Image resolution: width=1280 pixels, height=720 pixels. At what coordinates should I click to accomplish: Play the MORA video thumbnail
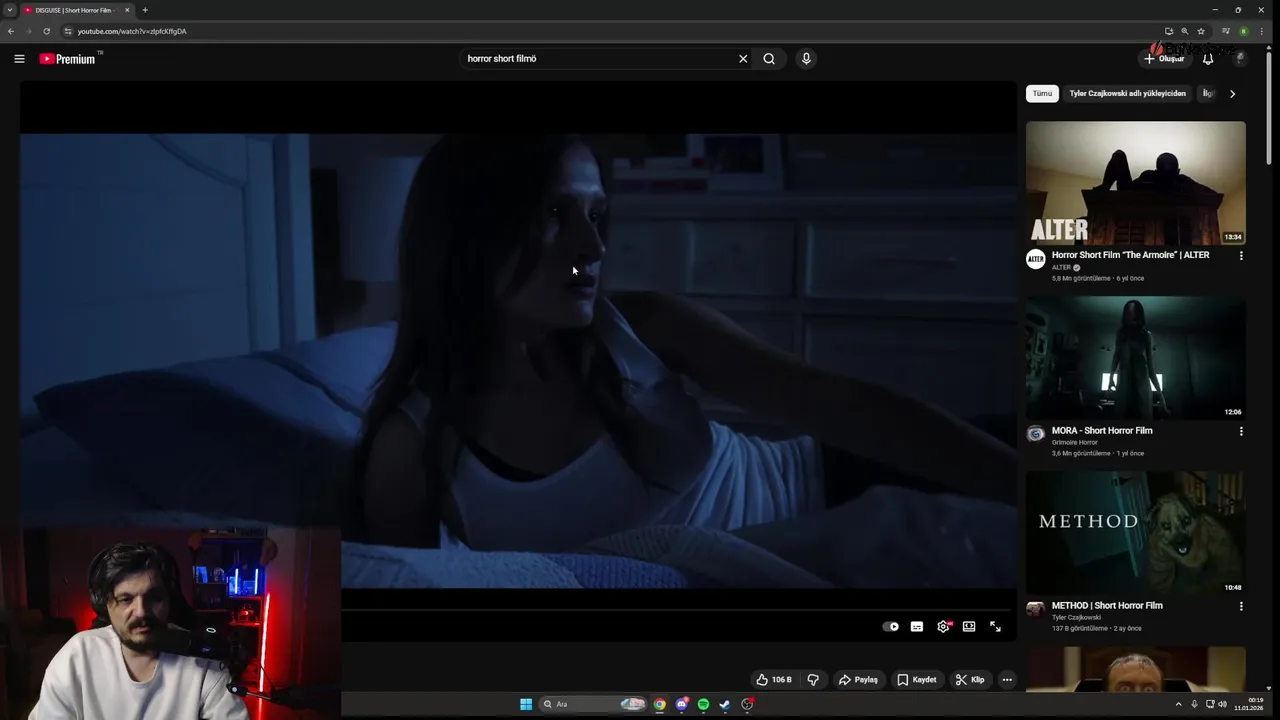[x=1136, y=358]
